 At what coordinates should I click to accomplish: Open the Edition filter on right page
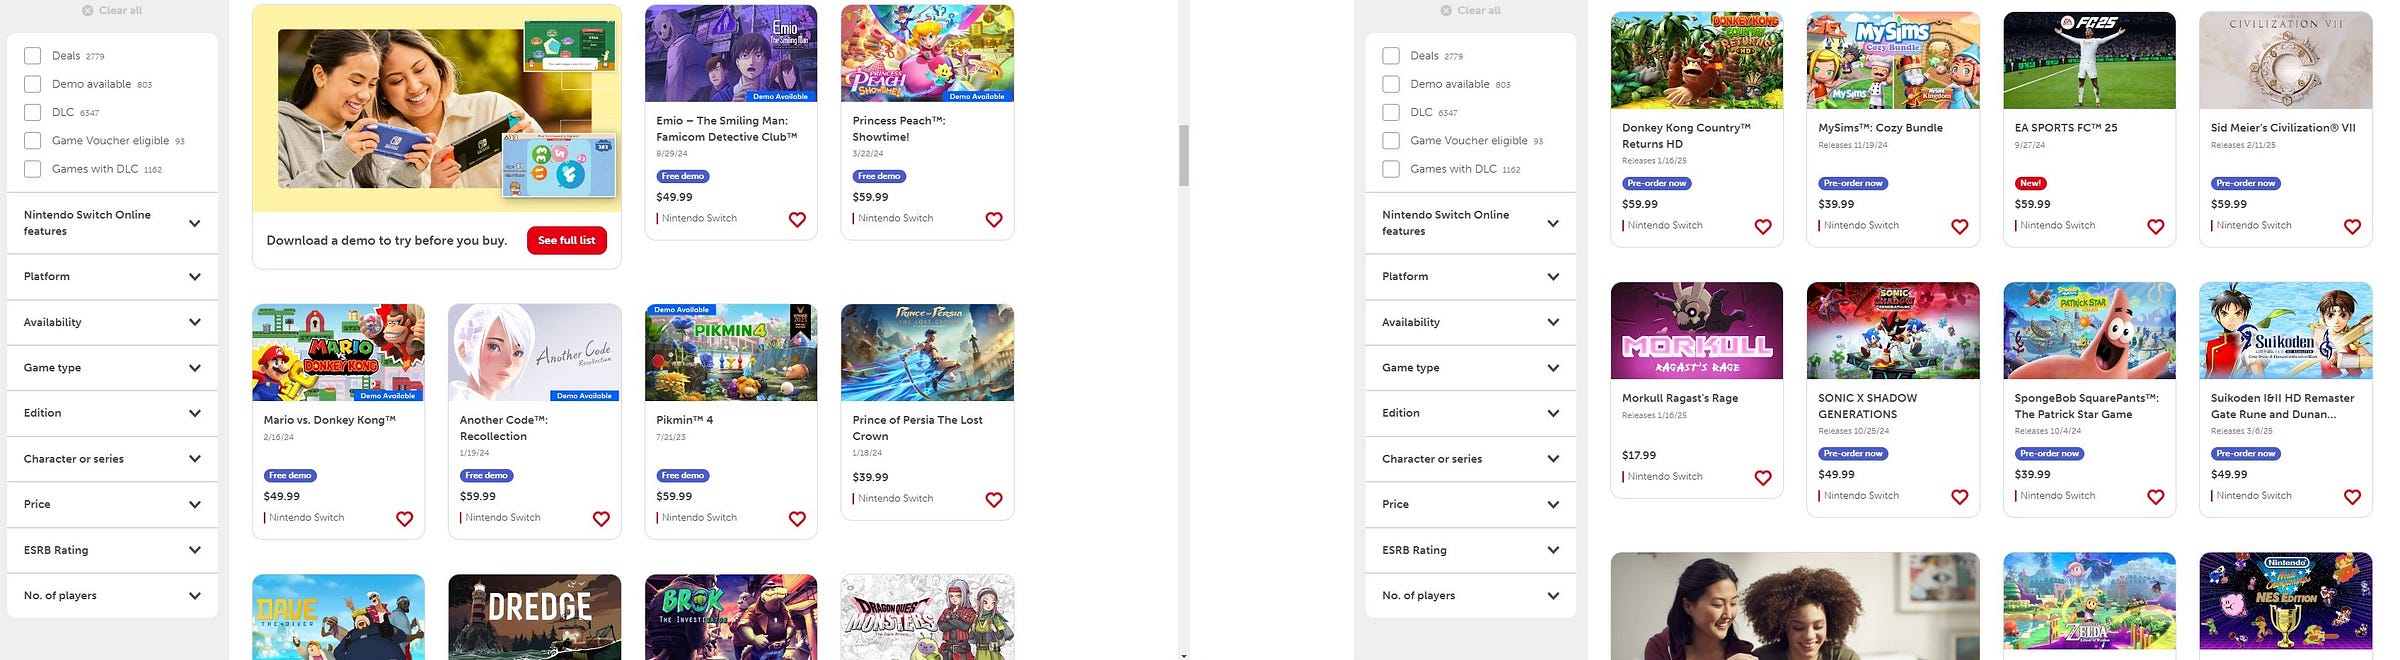coord(1471,413)
